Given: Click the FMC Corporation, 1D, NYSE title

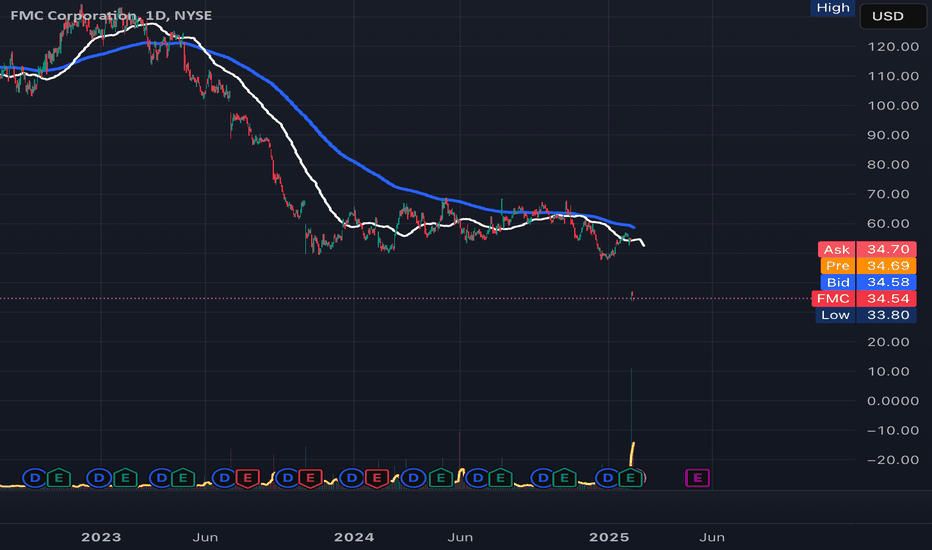Looking at the screenshot, I should tap(111, 15).
